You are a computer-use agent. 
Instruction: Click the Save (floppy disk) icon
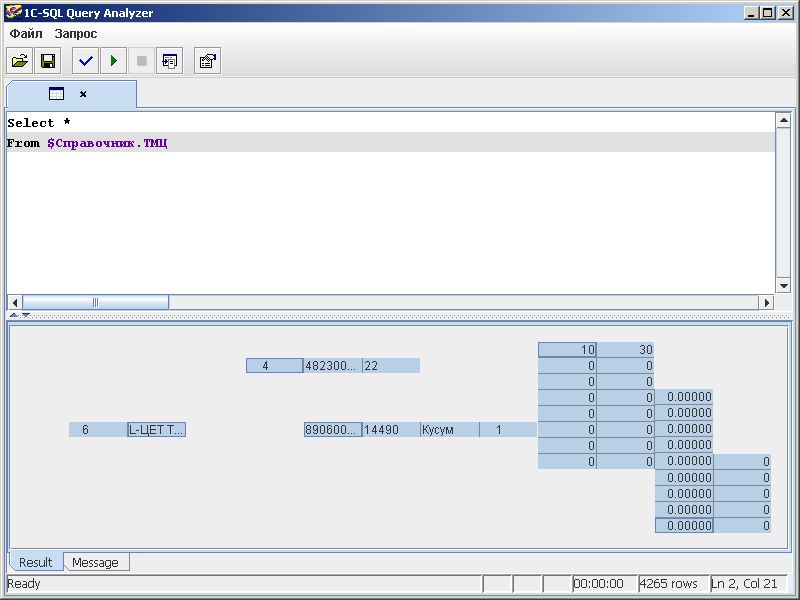(x=47, y=61)
